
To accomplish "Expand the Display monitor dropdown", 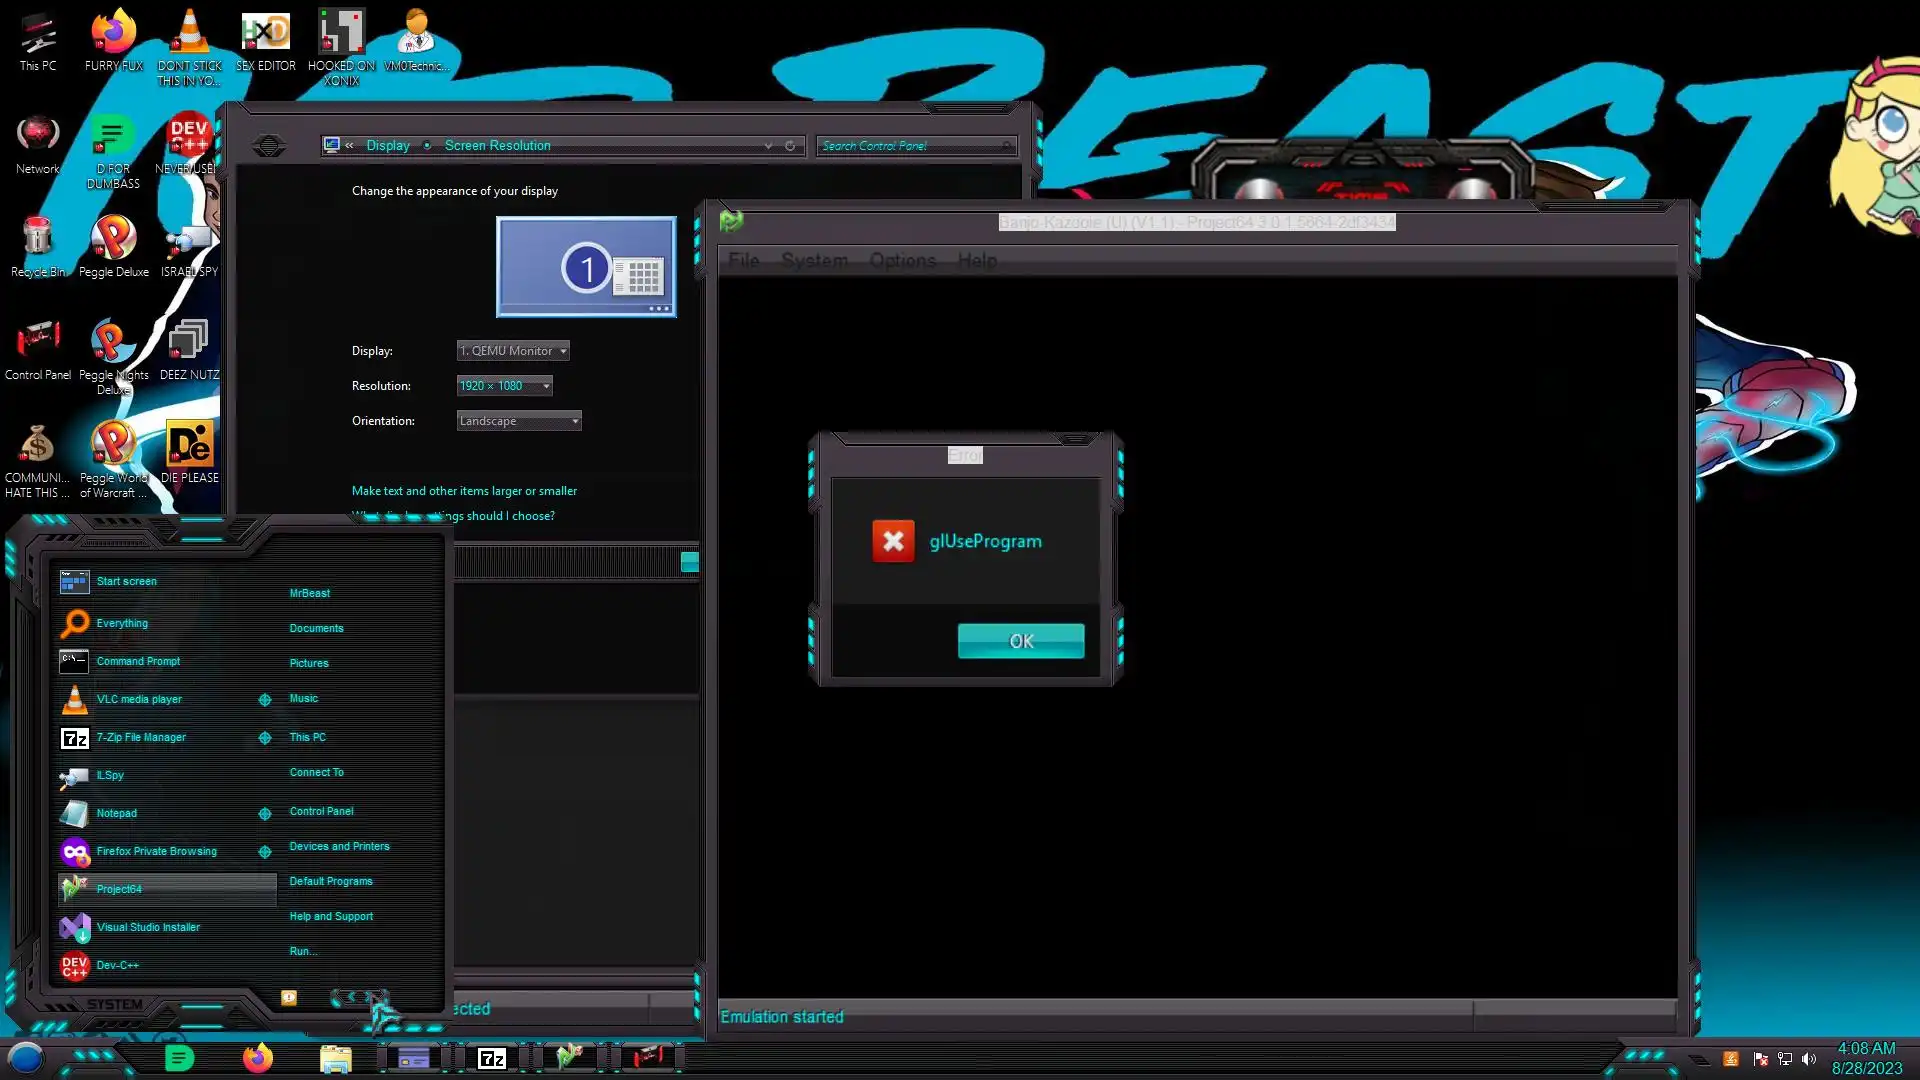I will tap(513, 351).
